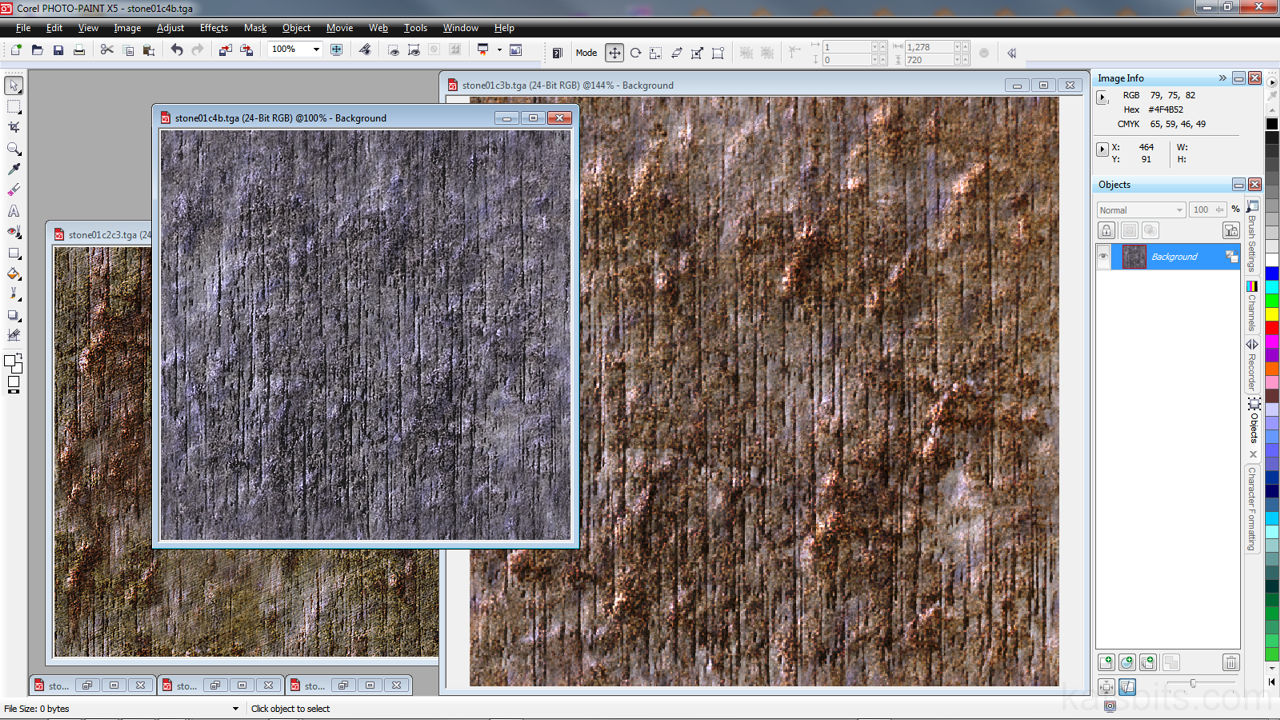This screenshot has width=1280, height=720.
Task: Hide the Background object via eye icon
Action: [x=1104, y=257]
